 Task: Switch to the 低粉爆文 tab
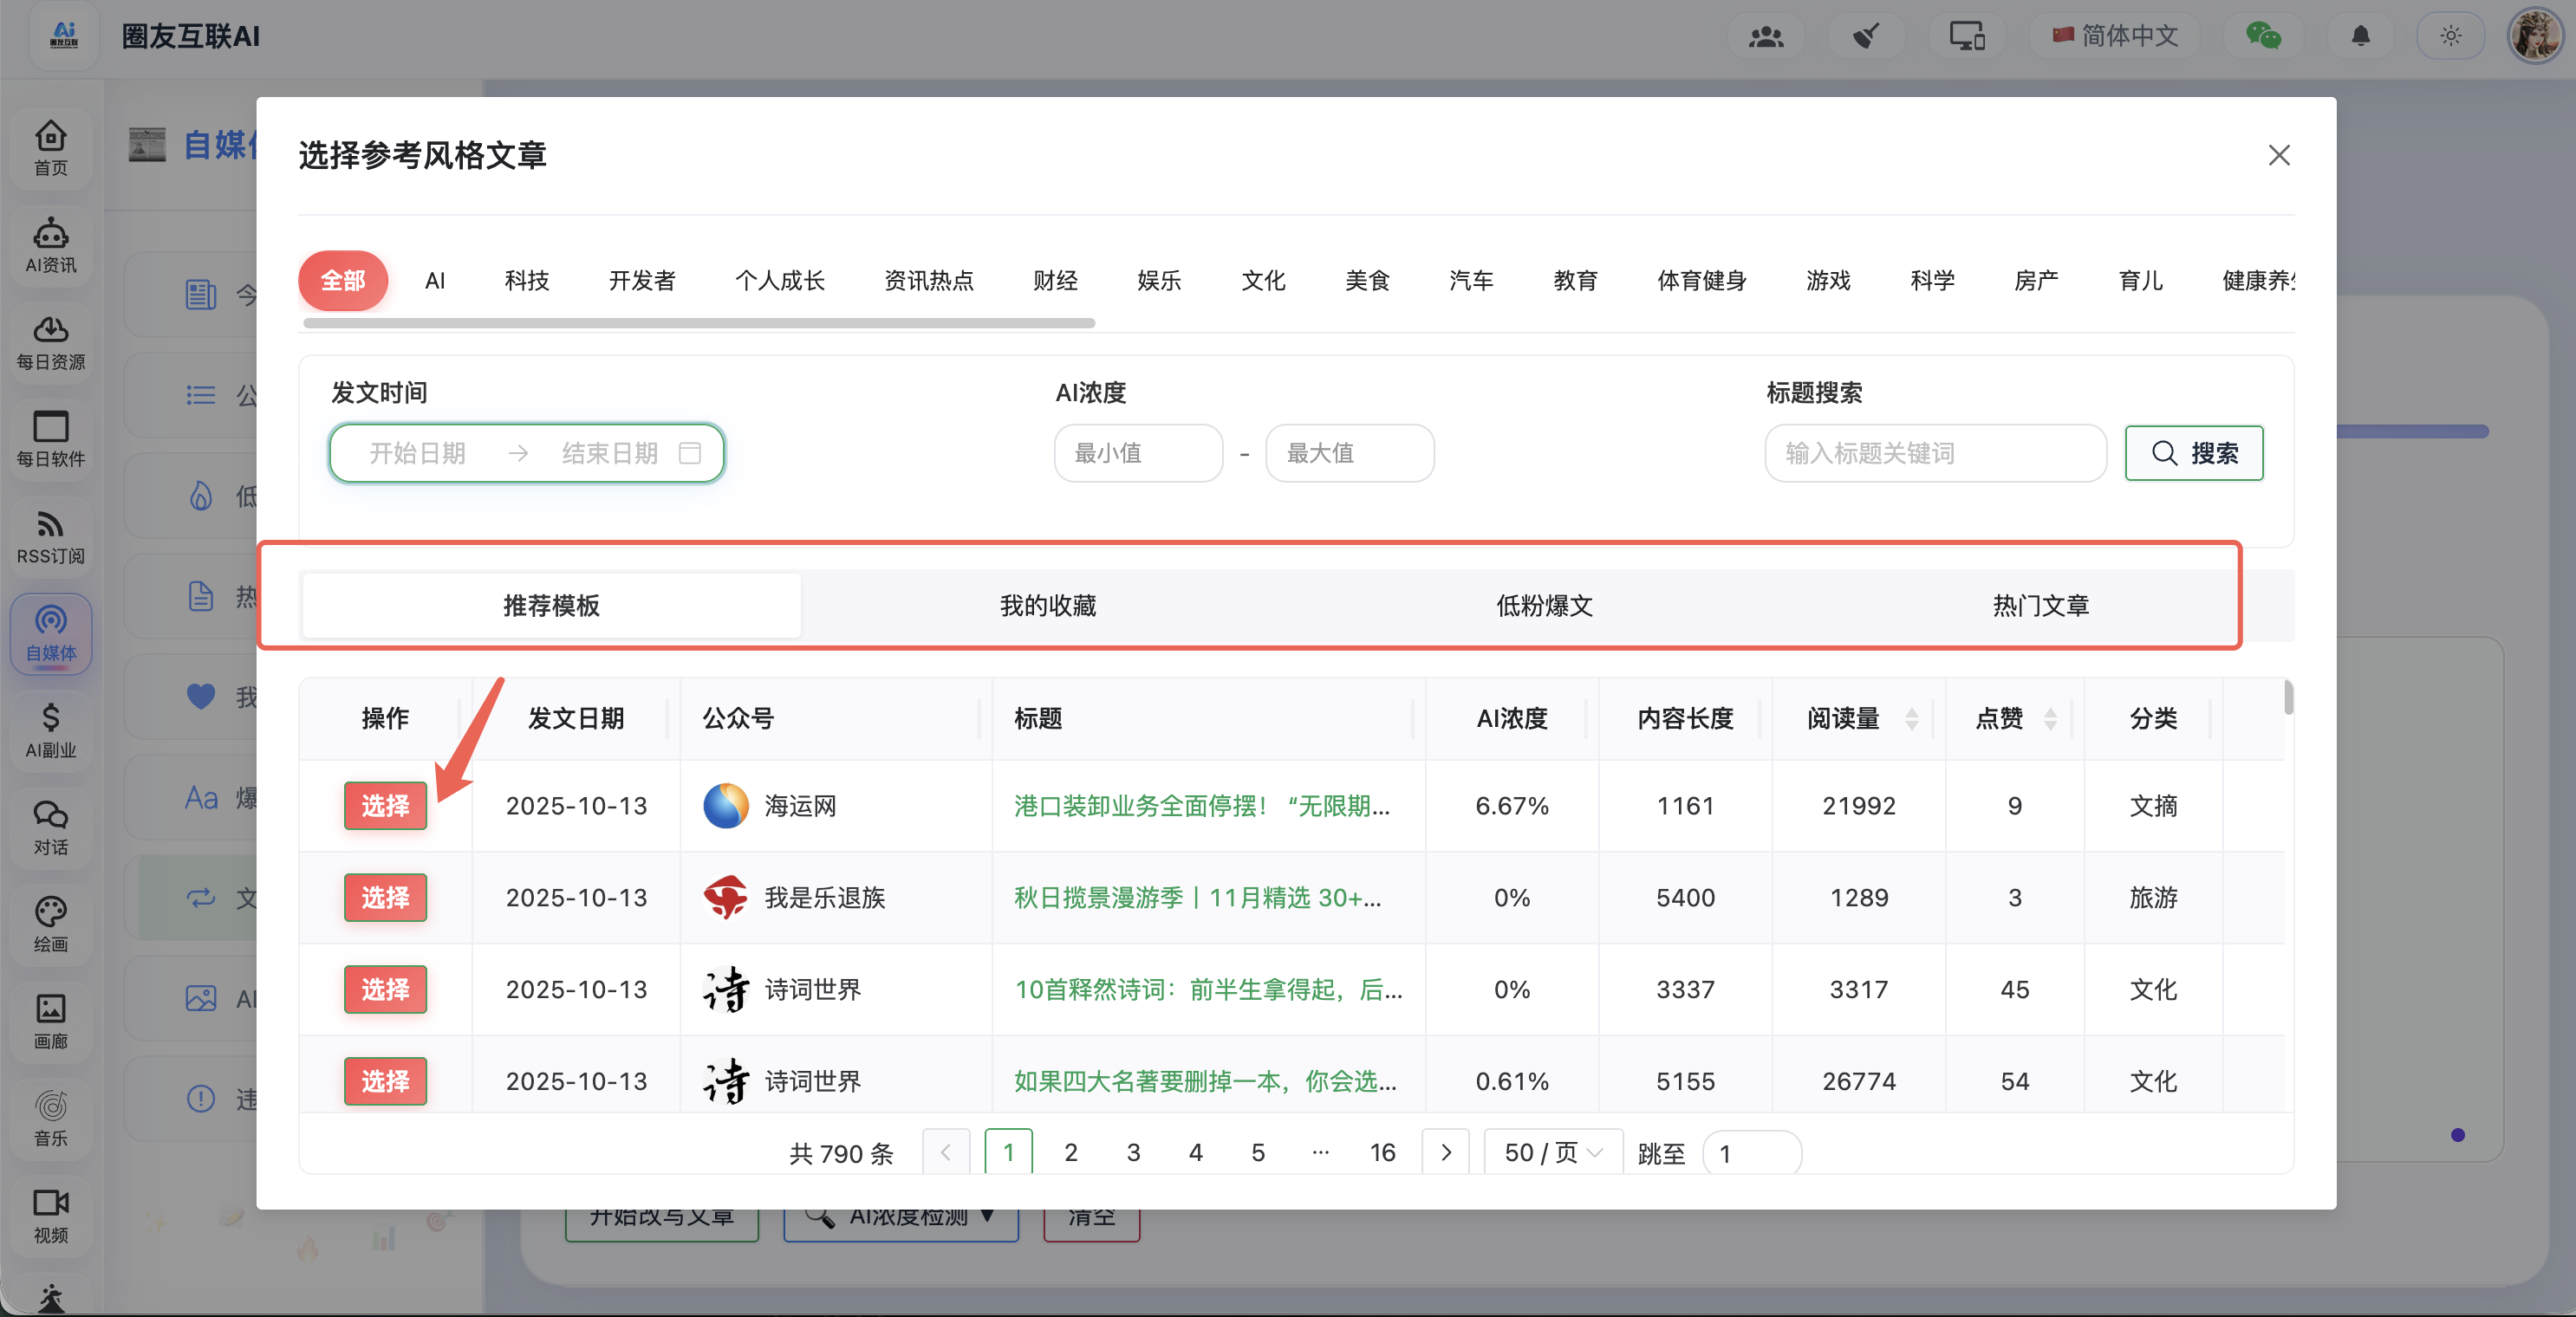tap(1544, 605)
